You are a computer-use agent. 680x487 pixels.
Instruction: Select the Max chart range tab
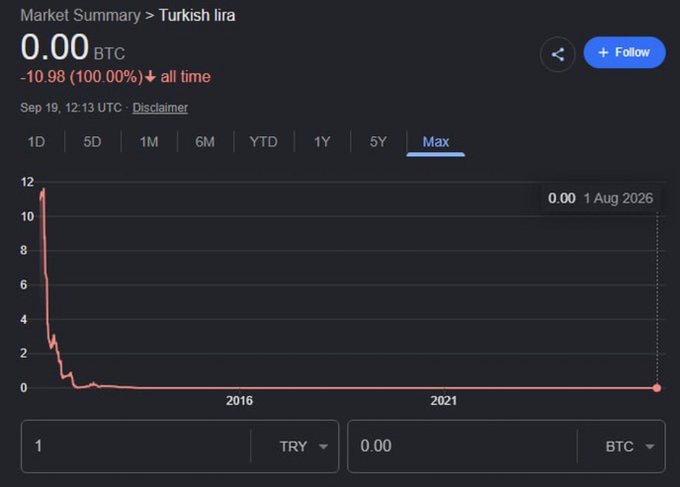pyautogui.click(x=435, y=142)
